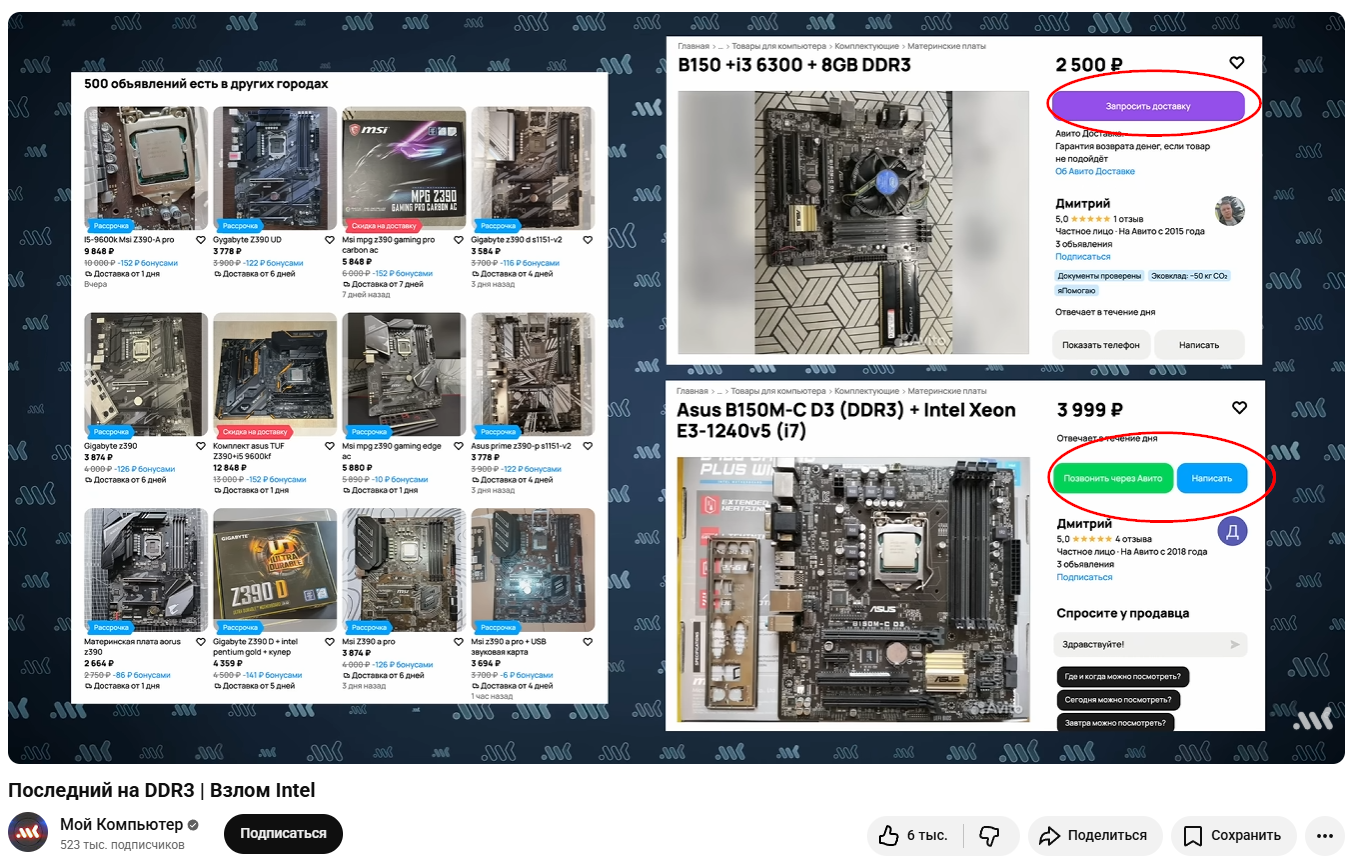The image size is (1354, 857).
Task: Click Написать next to Показать телефон
Action: click(1199, 345)
